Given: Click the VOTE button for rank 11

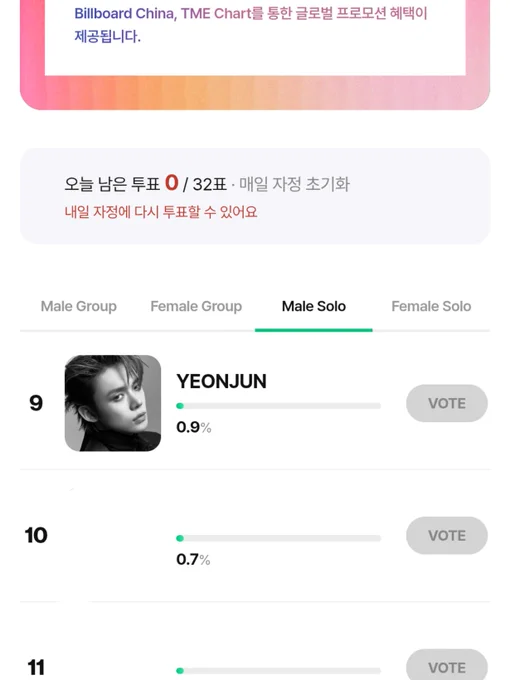Looking at the screenshot, I should tap(447, 665).
